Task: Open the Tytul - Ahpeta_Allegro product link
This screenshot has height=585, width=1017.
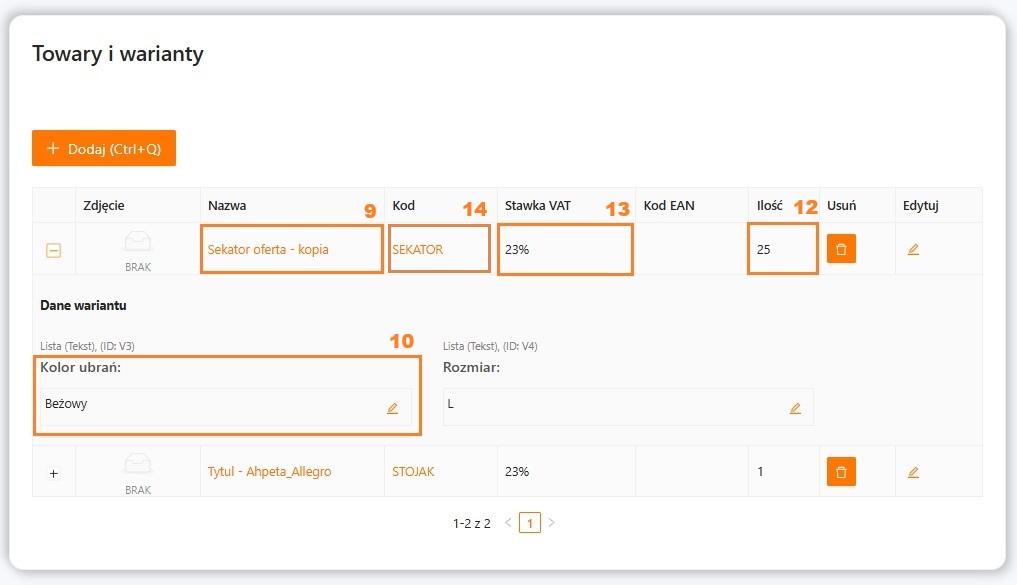Action: click(x=269, y=471)
